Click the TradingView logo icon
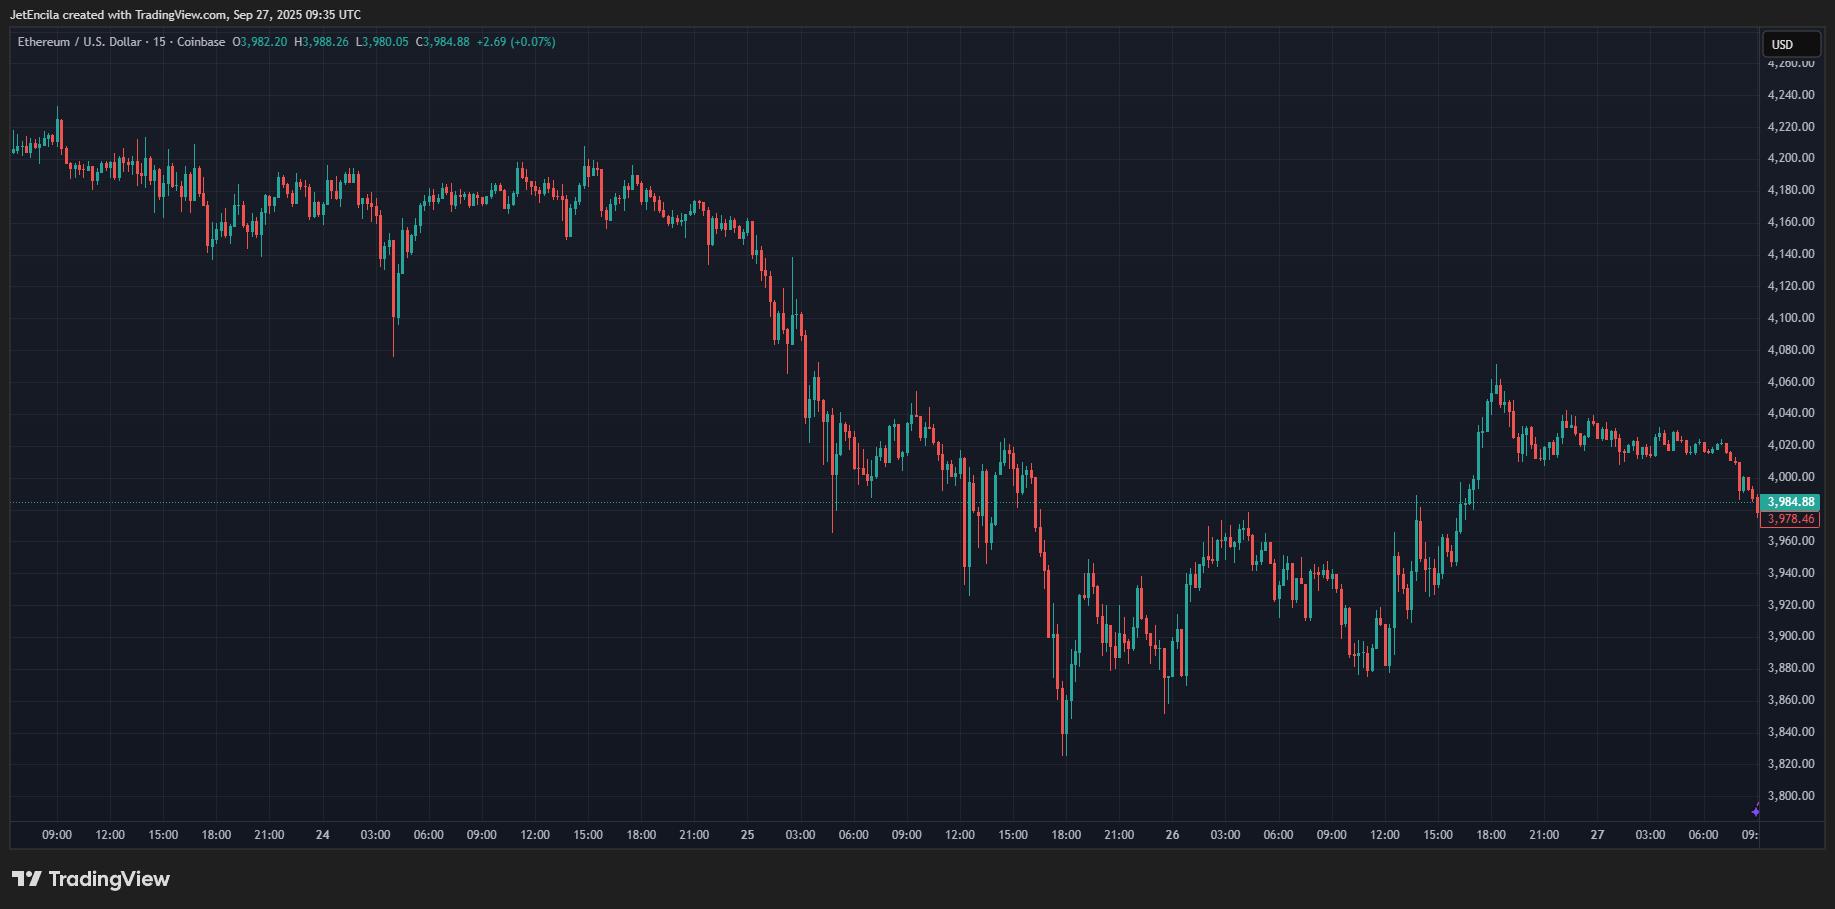The width and height of the screenshot is (1835, 909). click(27, 879)
